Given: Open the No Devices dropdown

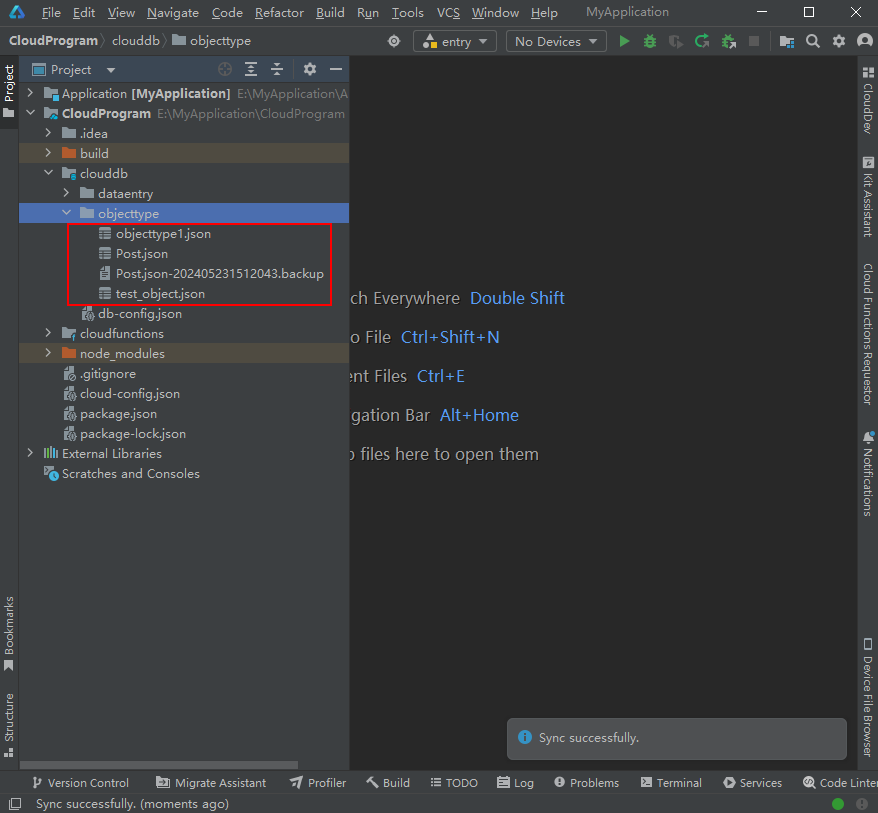Looking at the screenshot, I should pyautogui.click(x=555, y=41).
